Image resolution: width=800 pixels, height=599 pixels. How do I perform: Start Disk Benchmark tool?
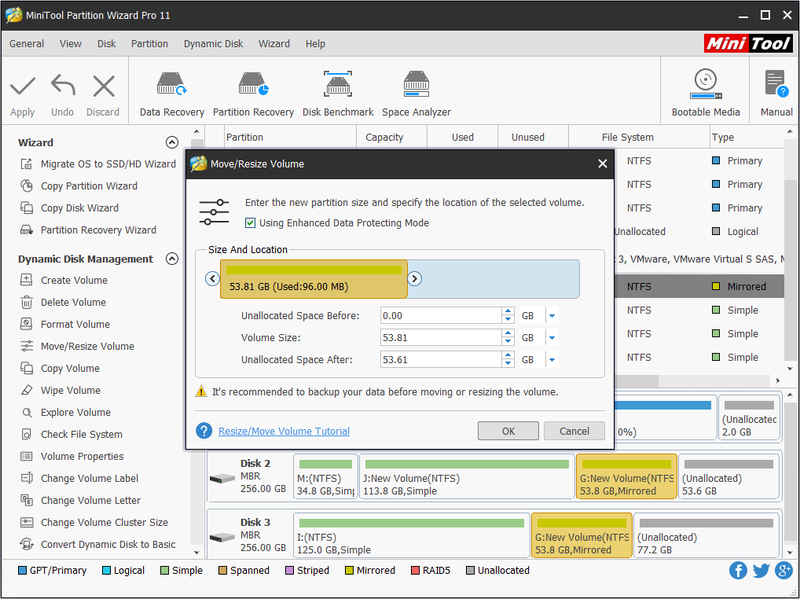pyautogui.click(x=338, y=93)
